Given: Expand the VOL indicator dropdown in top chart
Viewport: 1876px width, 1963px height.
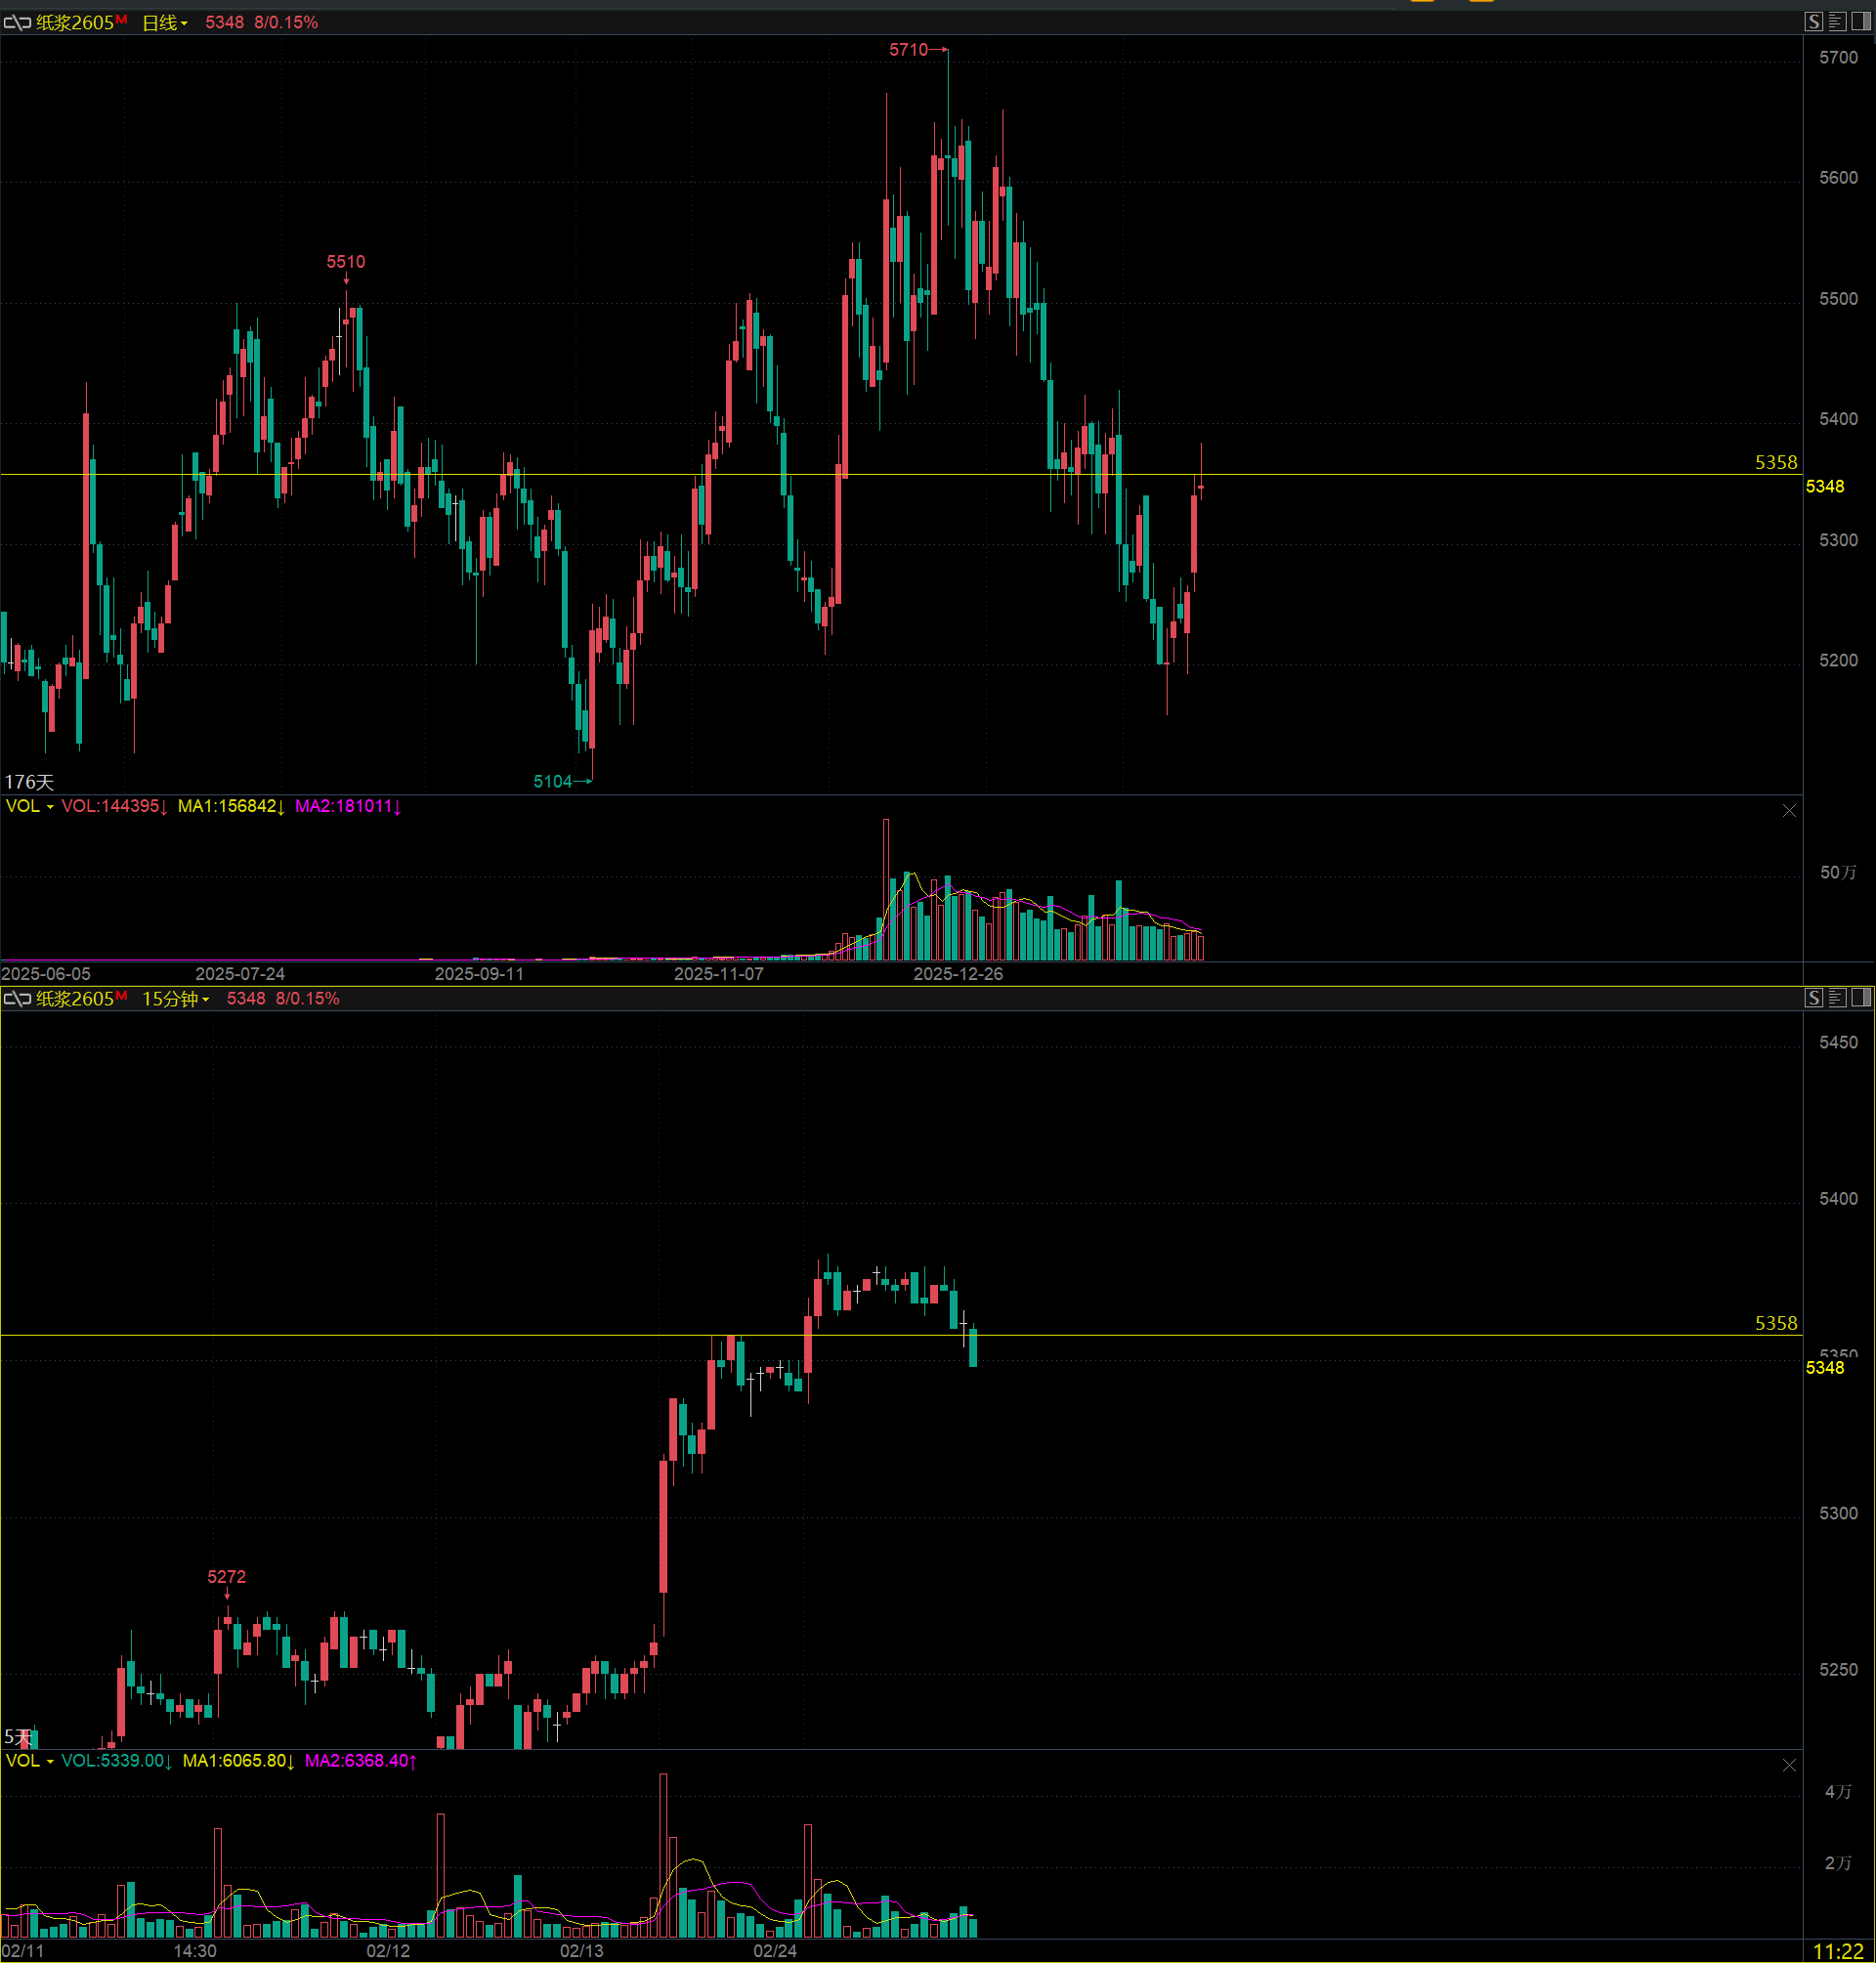Looking at the screenshot, I should [x=30, y=806].
